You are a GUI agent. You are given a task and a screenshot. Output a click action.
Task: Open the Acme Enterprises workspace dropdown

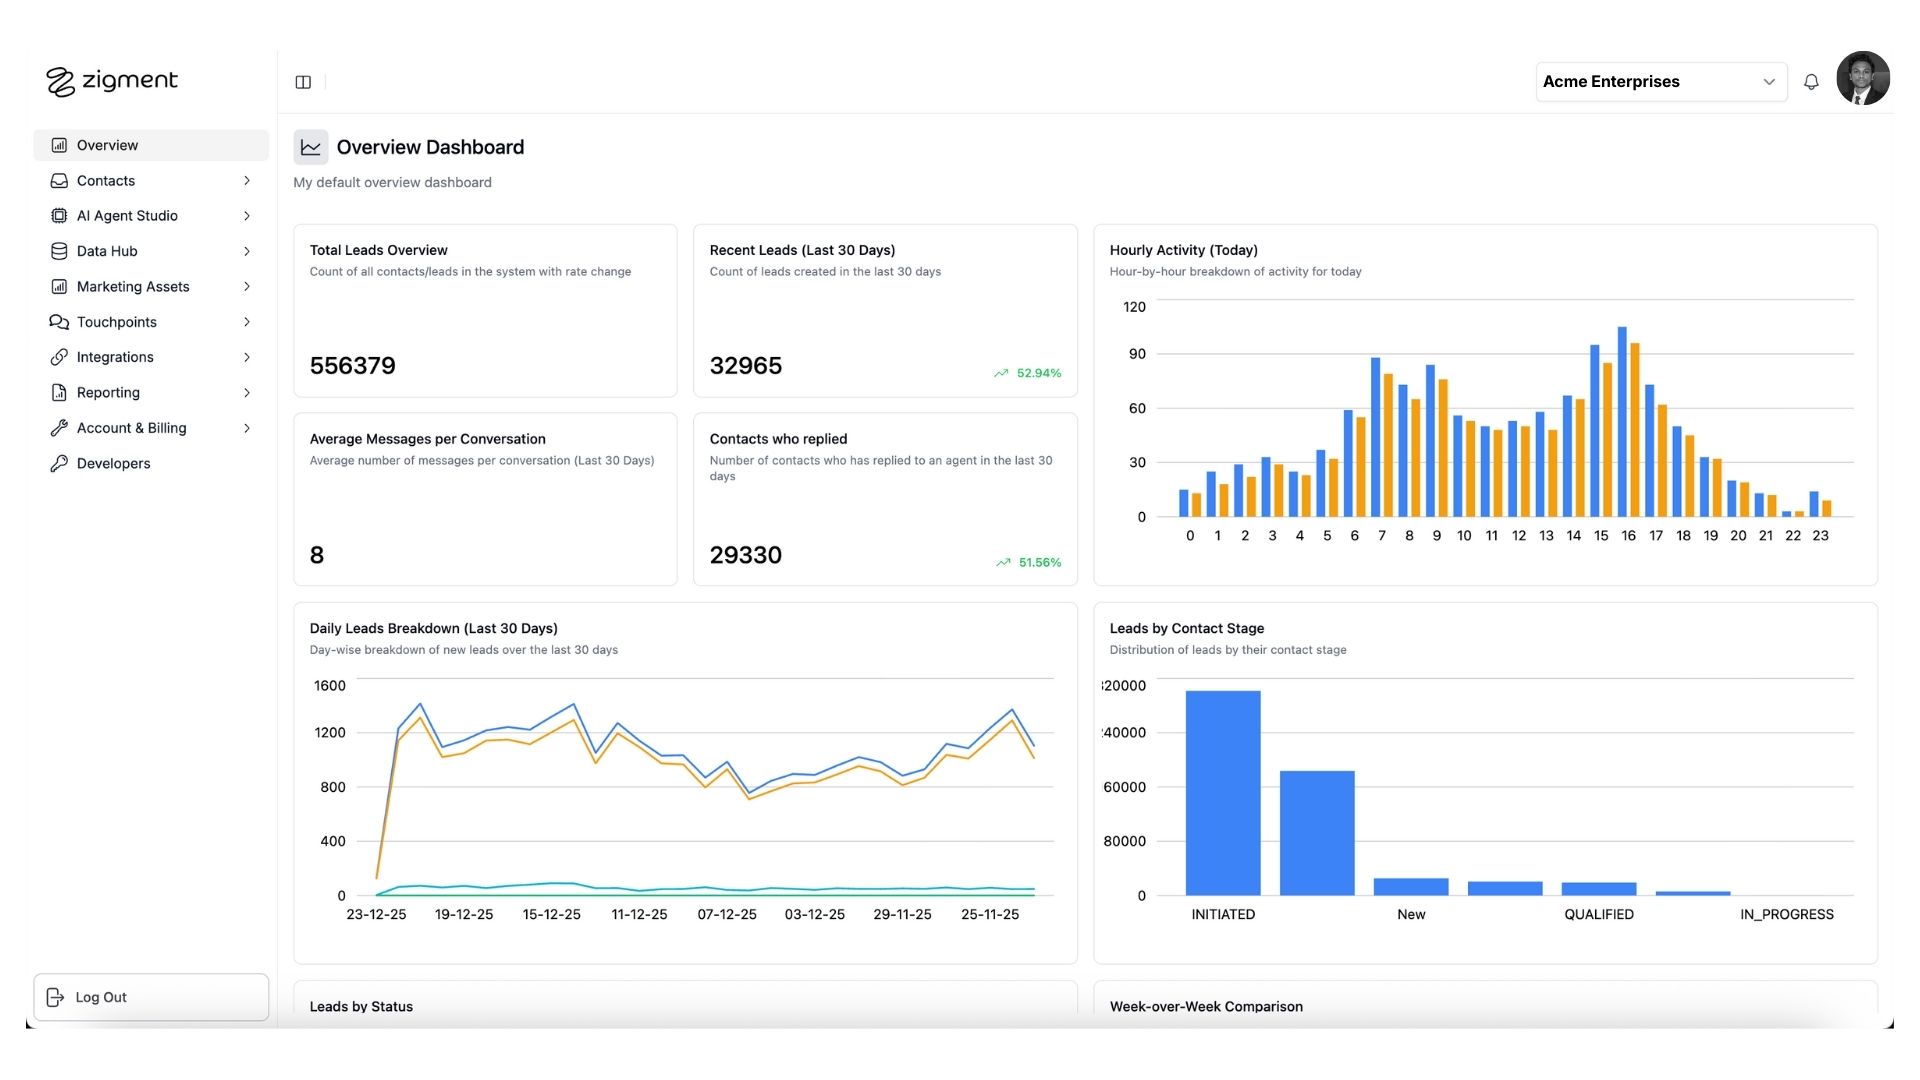pyautogui.click(x=1660, y=82)
